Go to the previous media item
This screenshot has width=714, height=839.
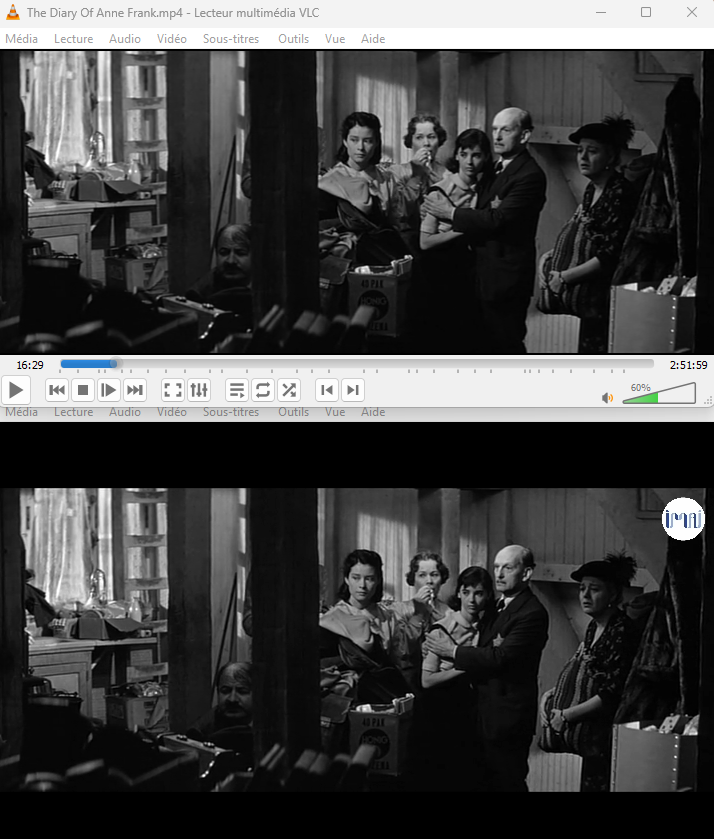click(x=57, y=390)
